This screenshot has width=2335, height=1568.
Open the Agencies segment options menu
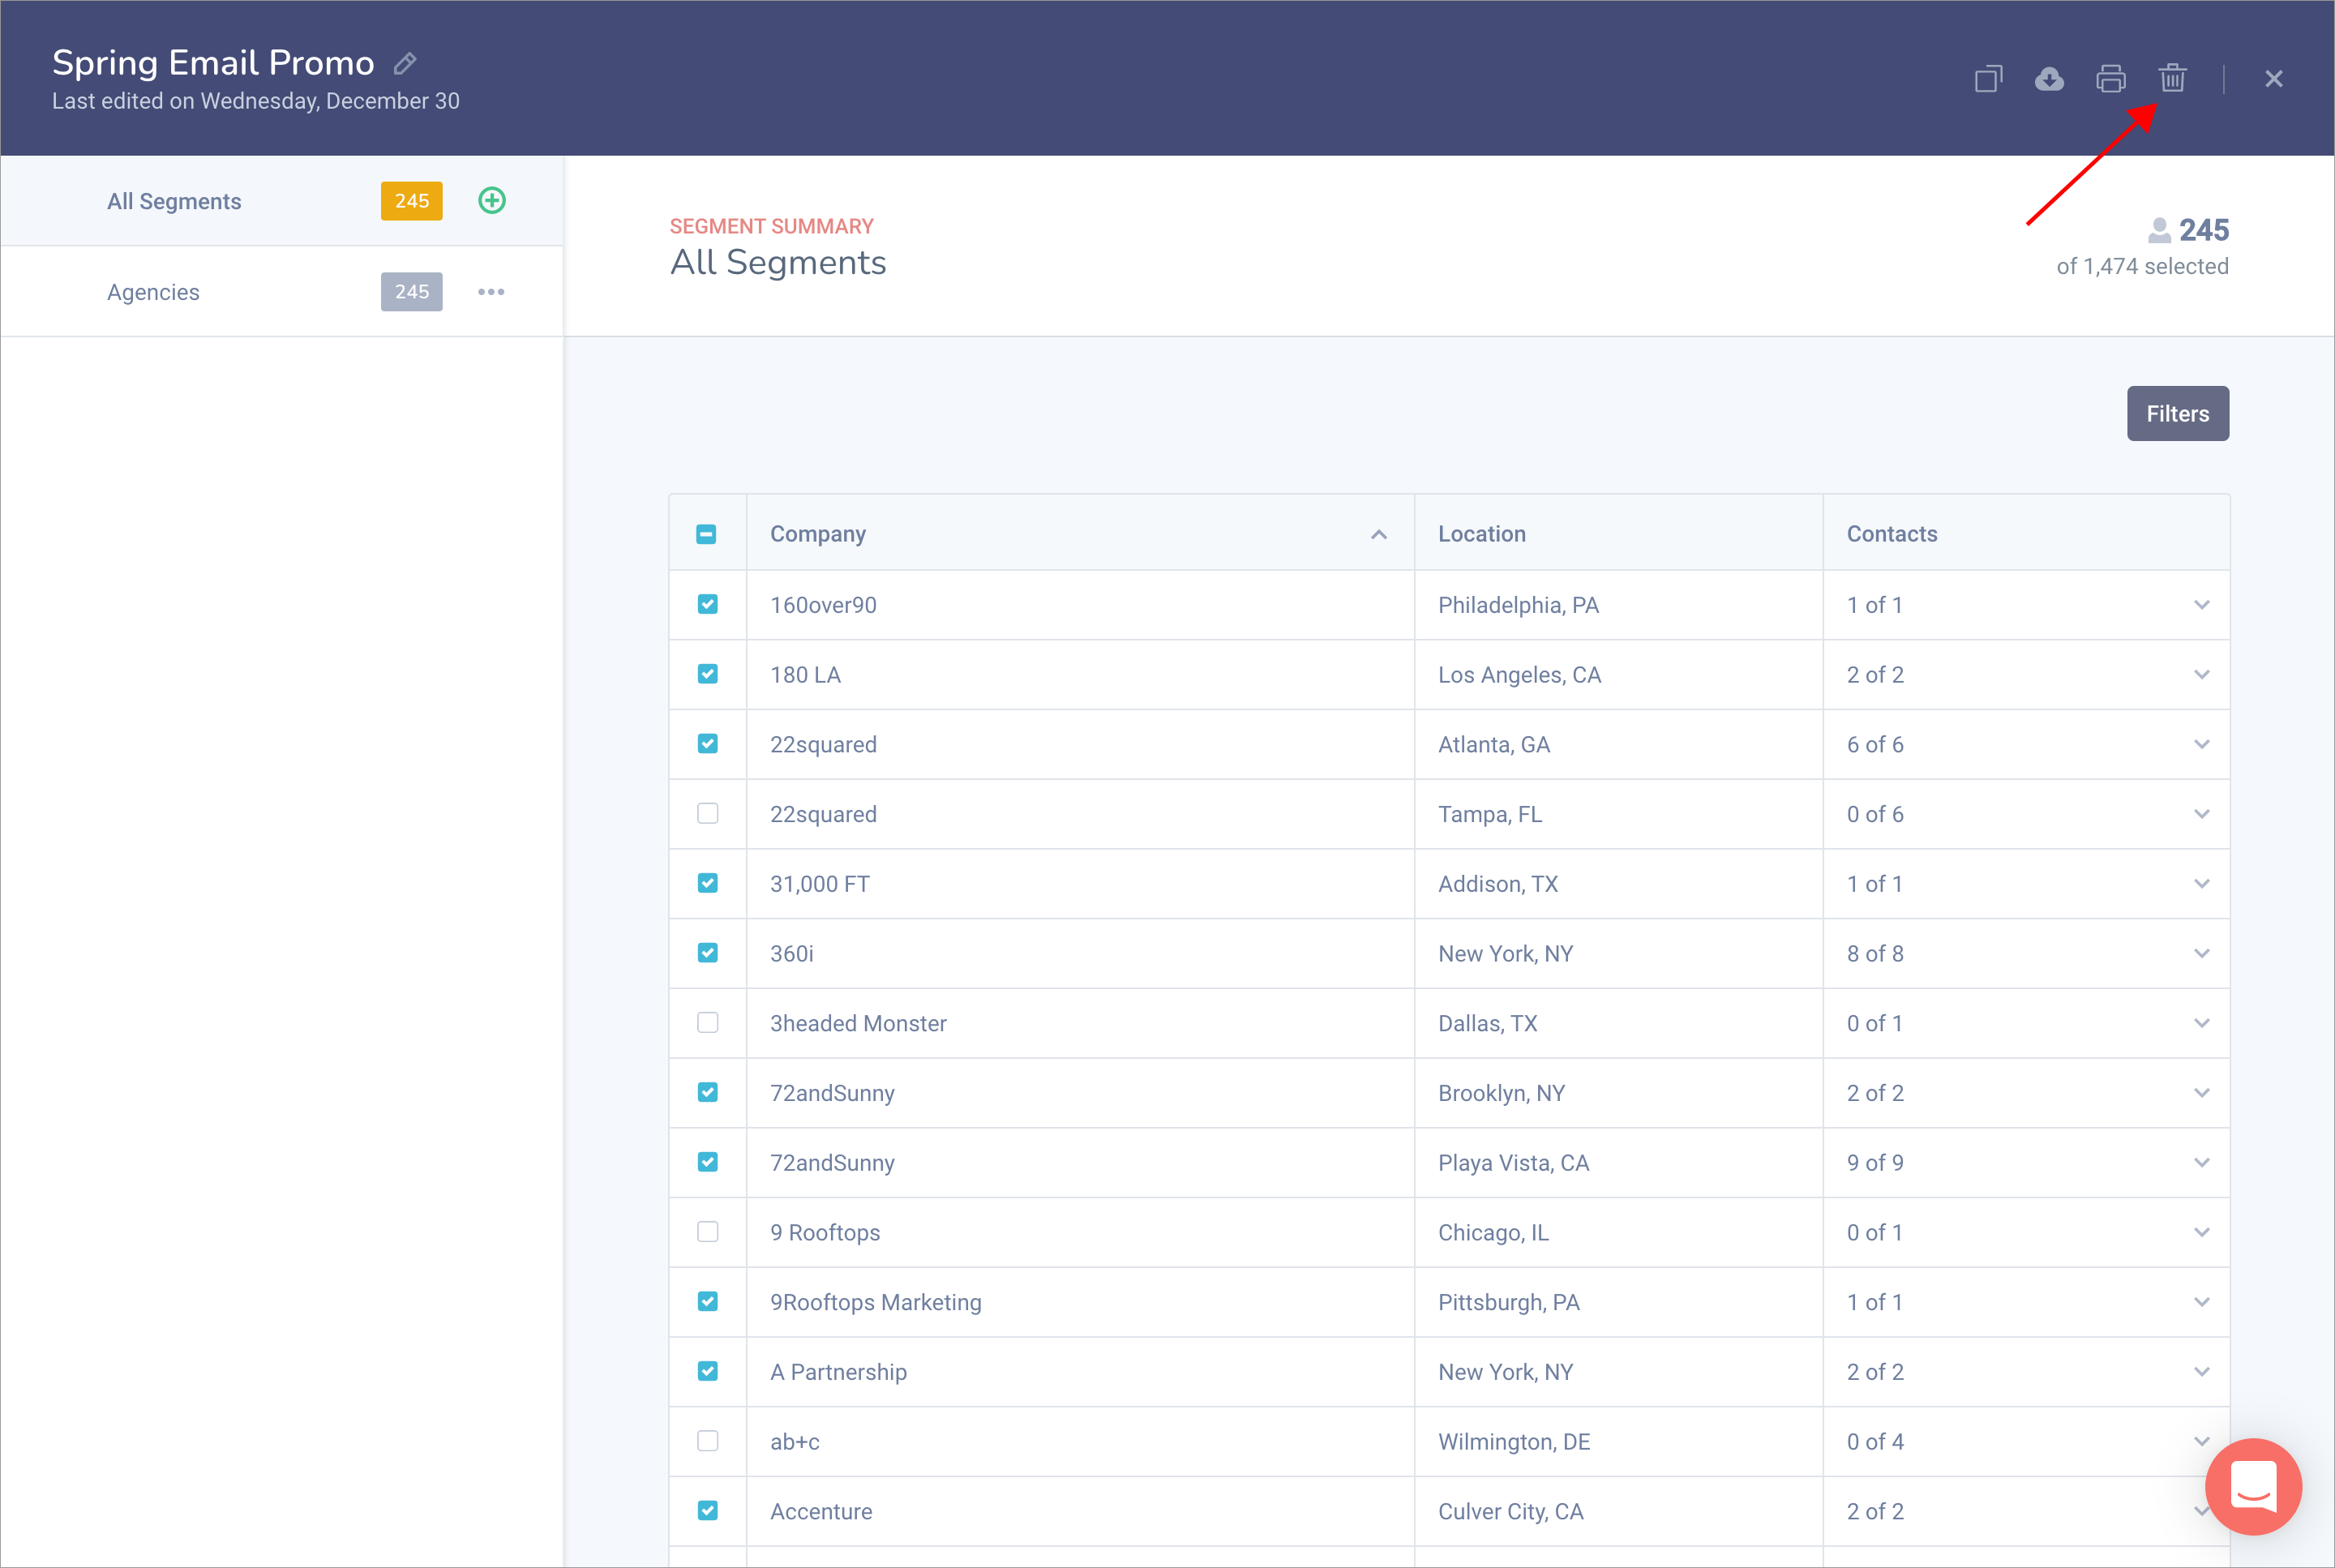(491, 292)
